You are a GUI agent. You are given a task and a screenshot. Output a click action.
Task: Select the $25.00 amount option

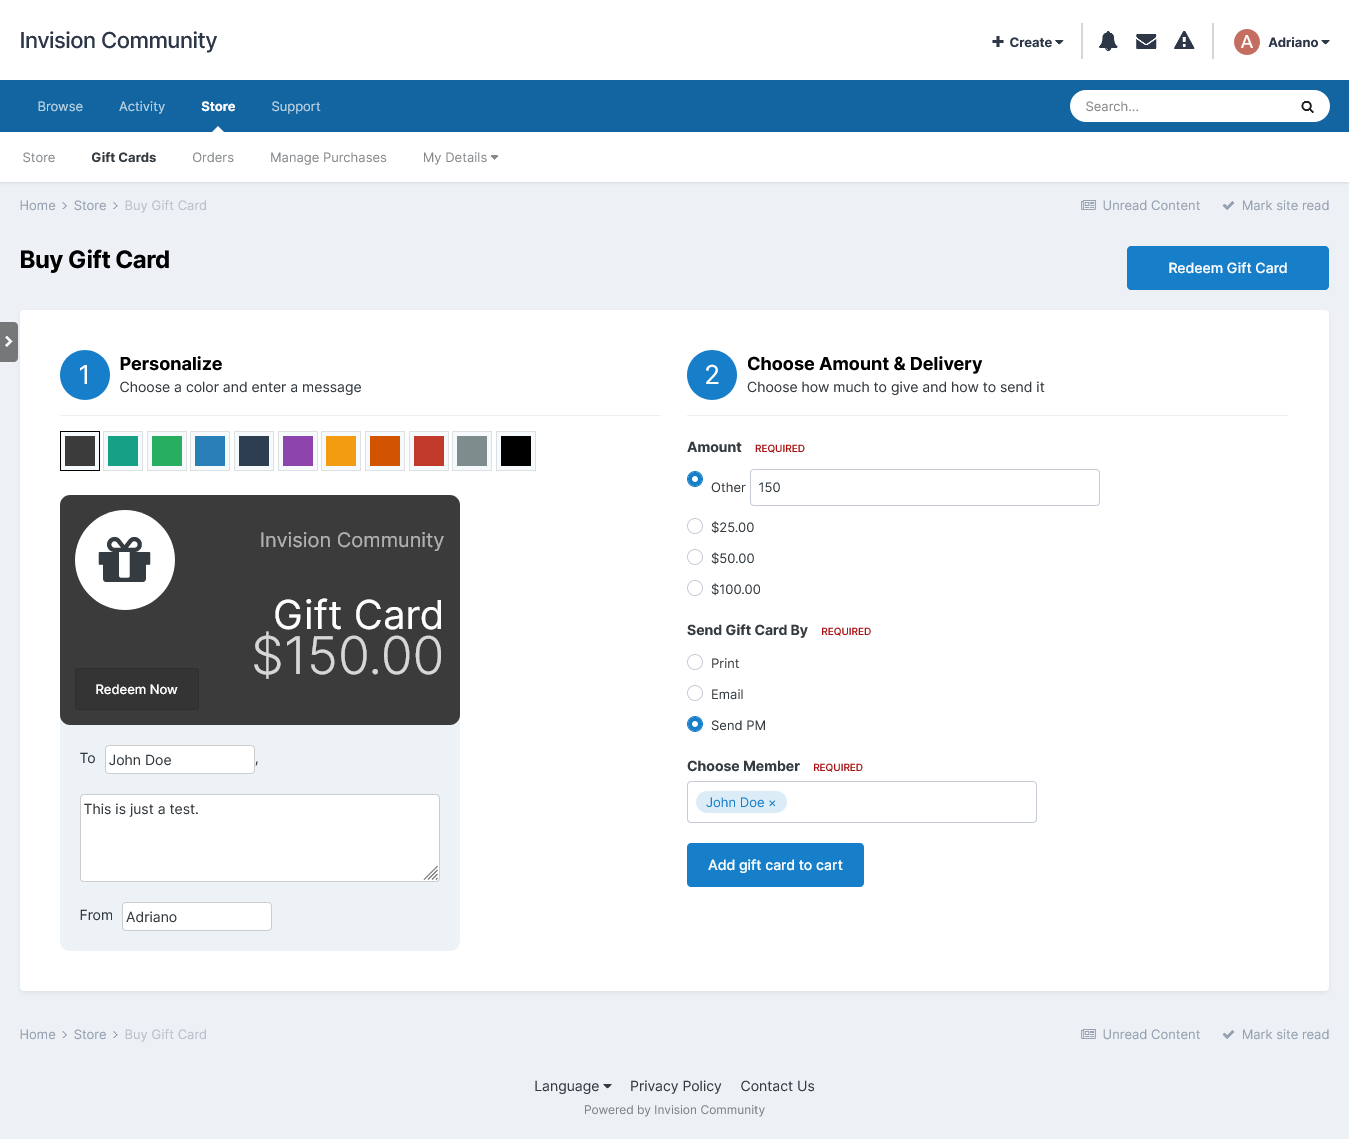pos(695,526)
